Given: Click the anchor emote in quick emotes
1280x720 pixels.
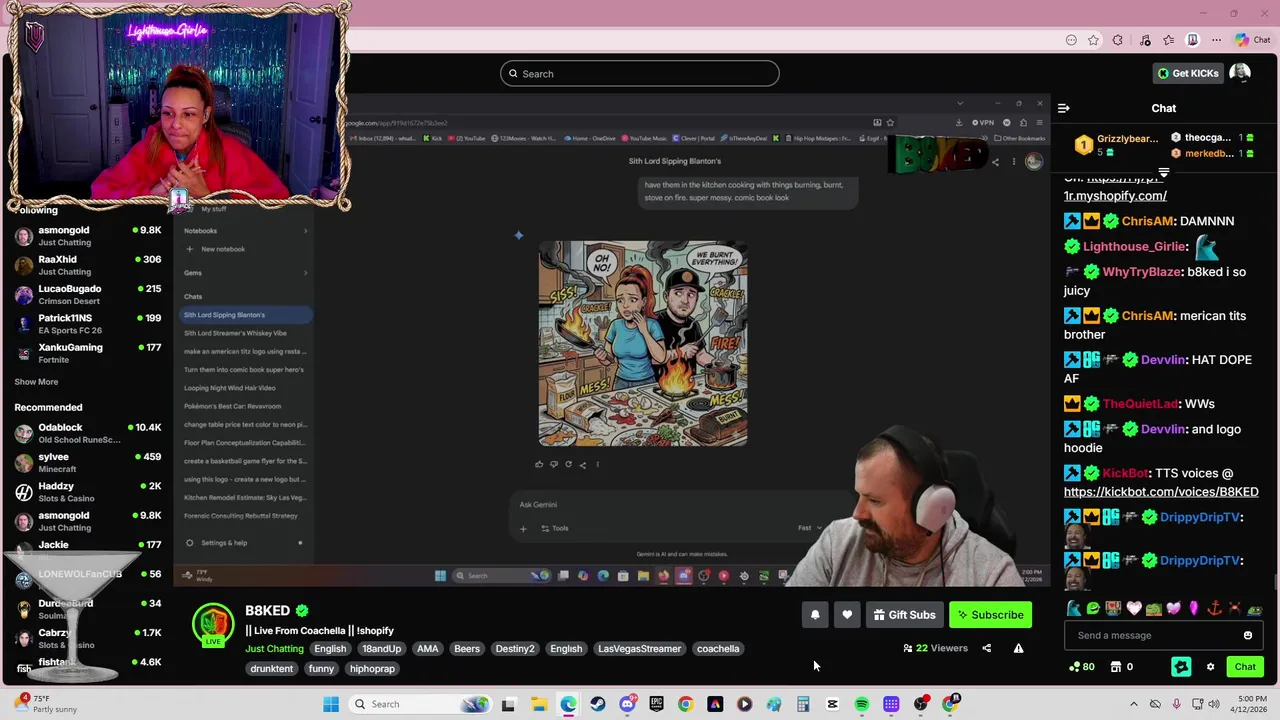Looking at the screenshot, I should [1214, 609].
